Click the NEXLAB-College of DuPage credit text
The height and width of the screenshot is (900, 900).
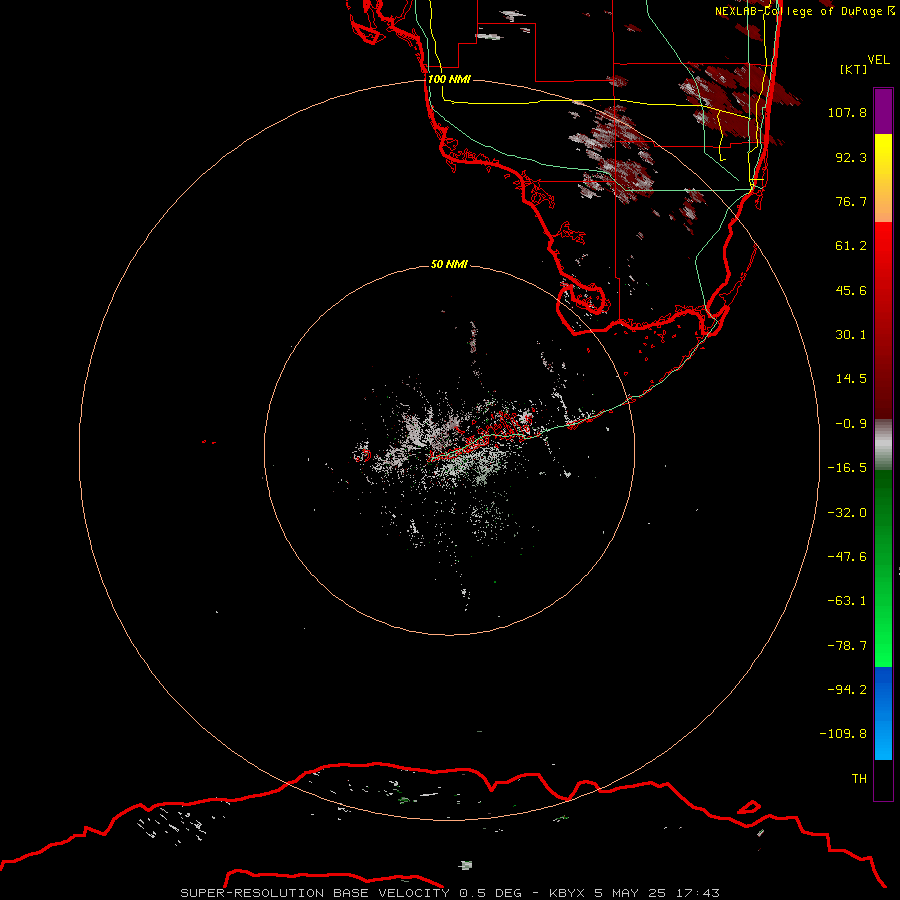[x=804, y=11]
